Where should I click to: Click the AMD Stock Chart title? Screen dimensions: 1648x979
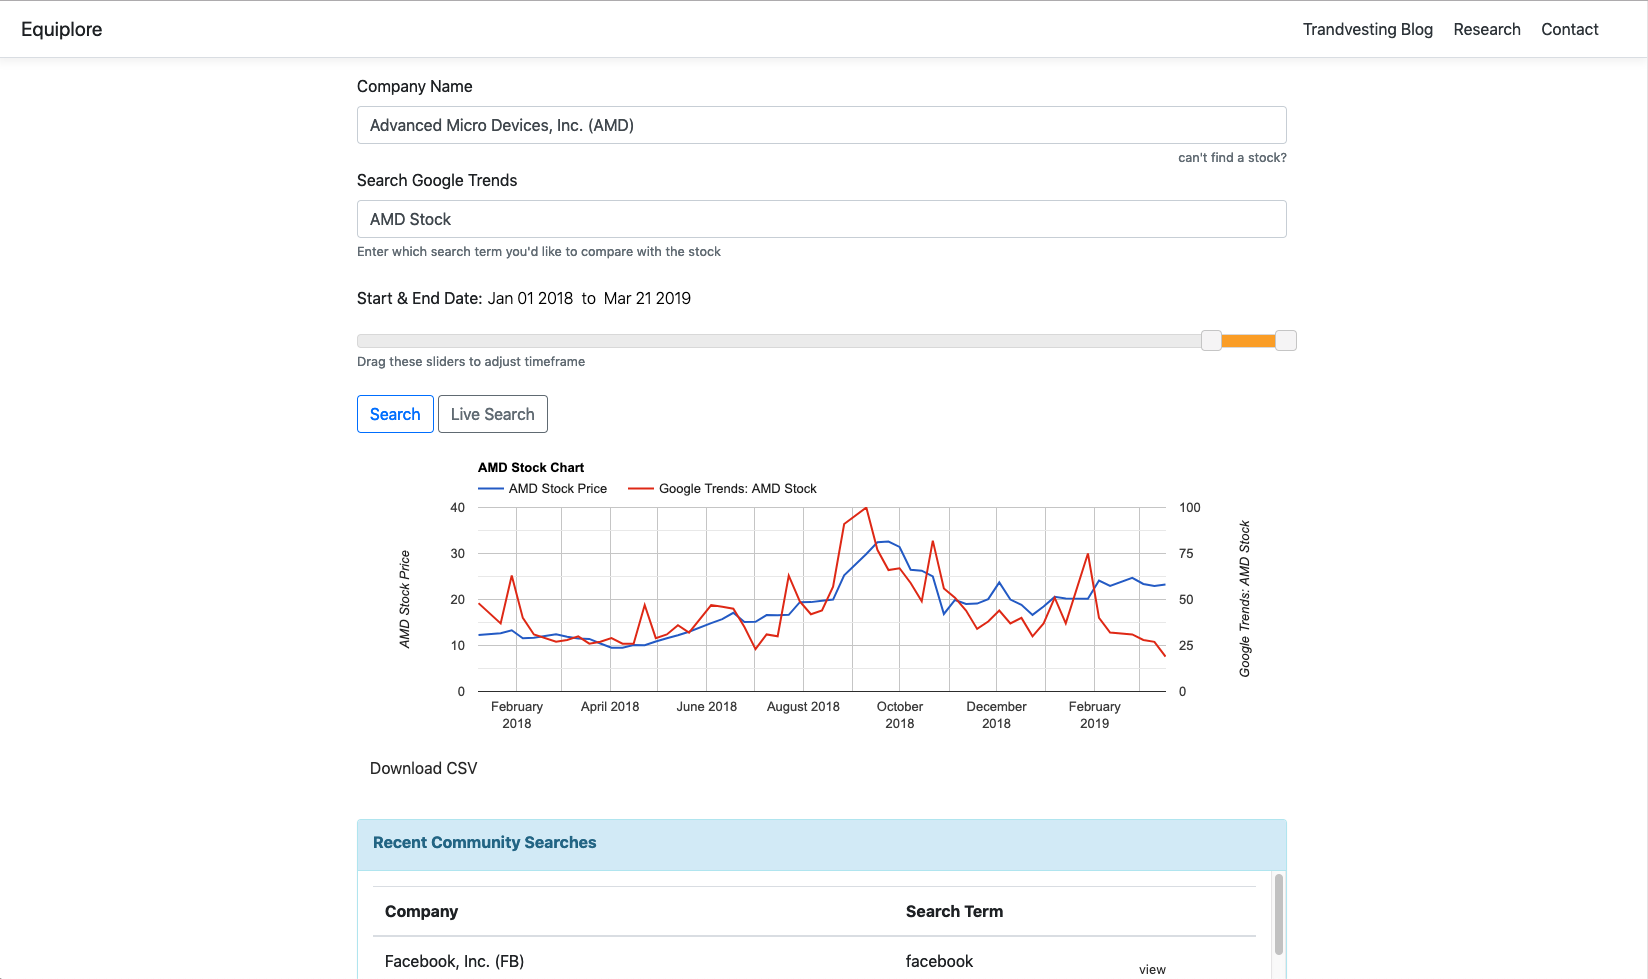point(531,467)
